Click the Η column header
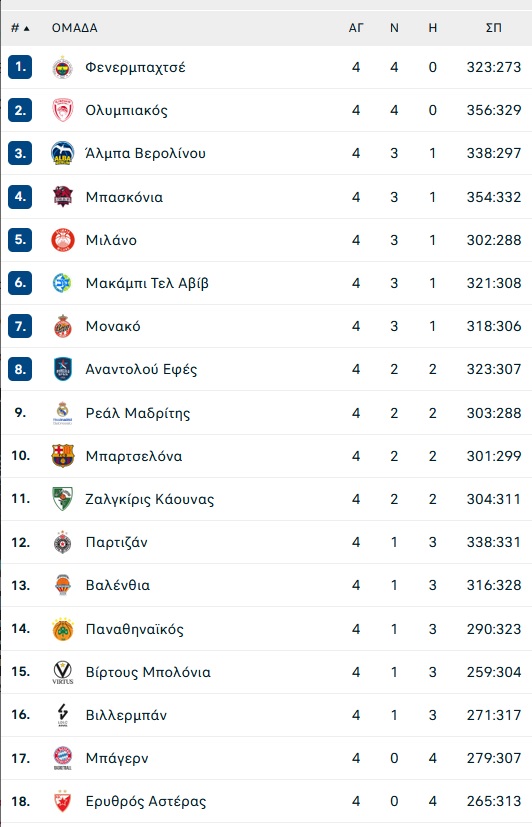This screenshot has width=532, height=827. point(432,28)
